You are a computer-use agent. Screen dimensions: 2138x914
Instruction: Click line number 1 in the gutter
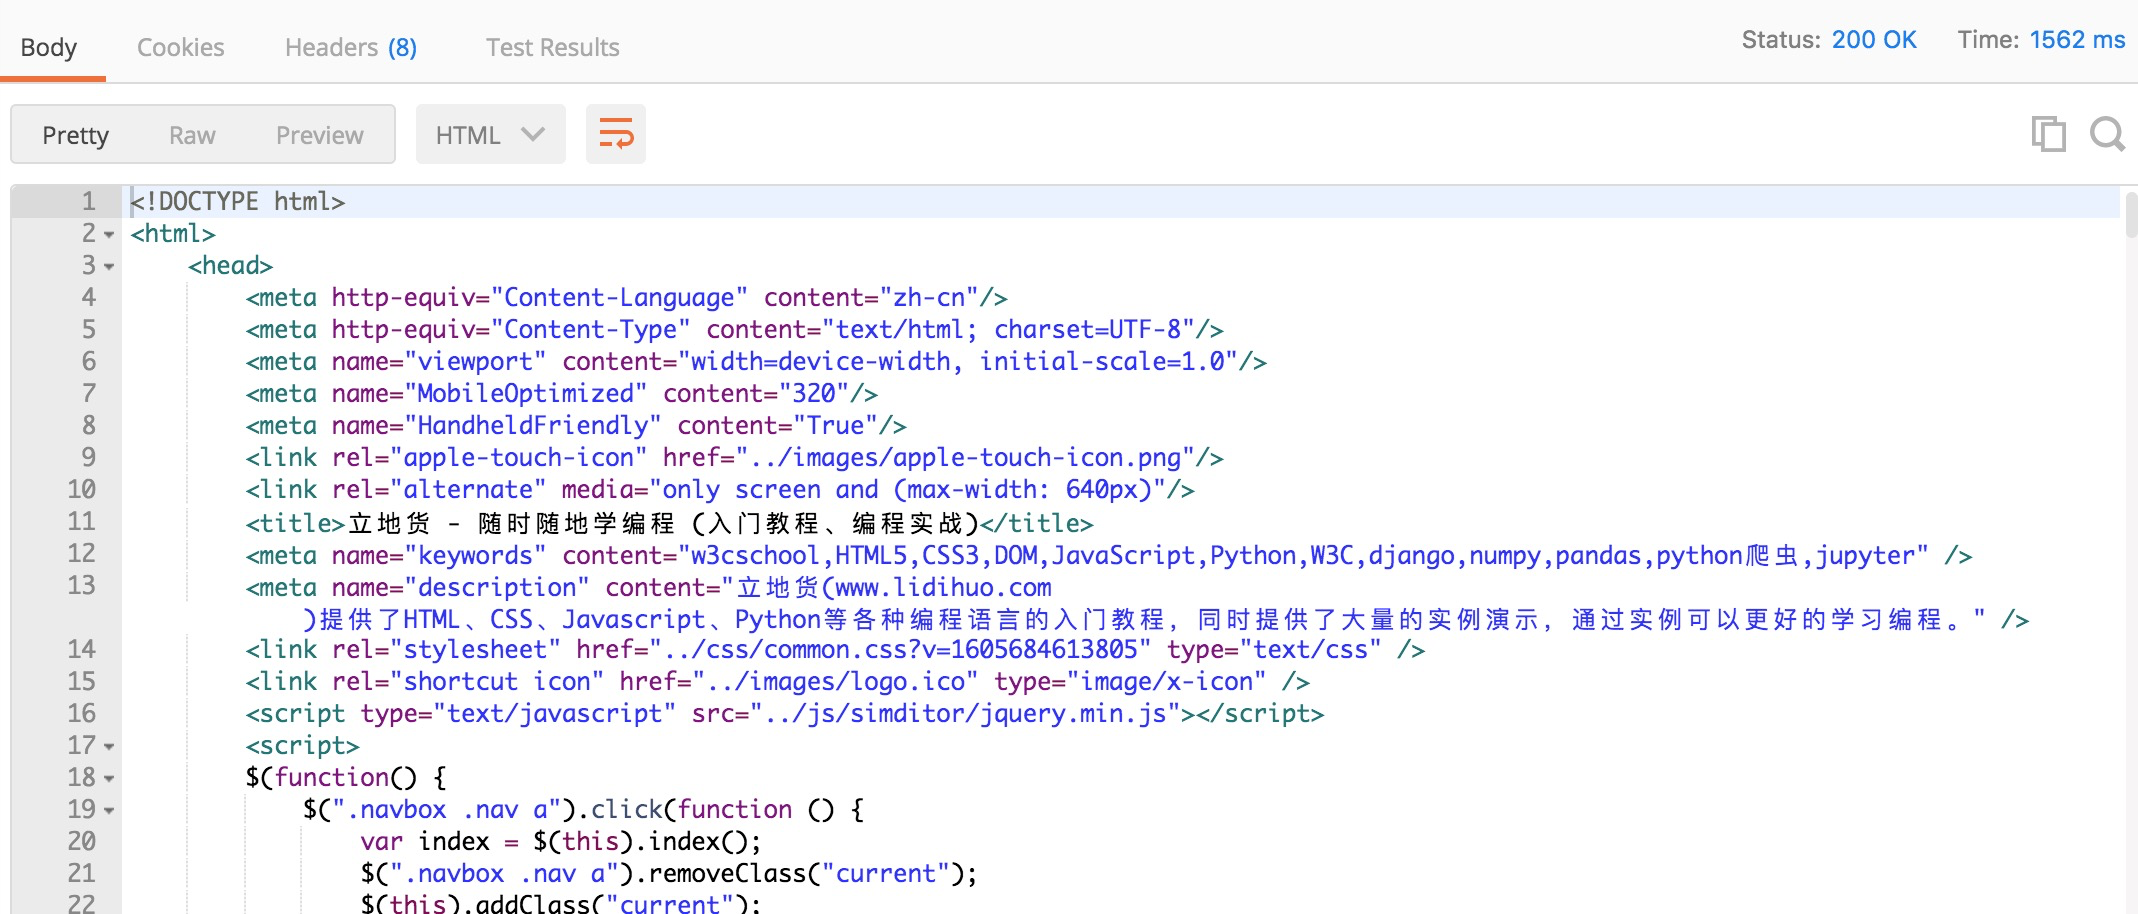coord(88,202)
